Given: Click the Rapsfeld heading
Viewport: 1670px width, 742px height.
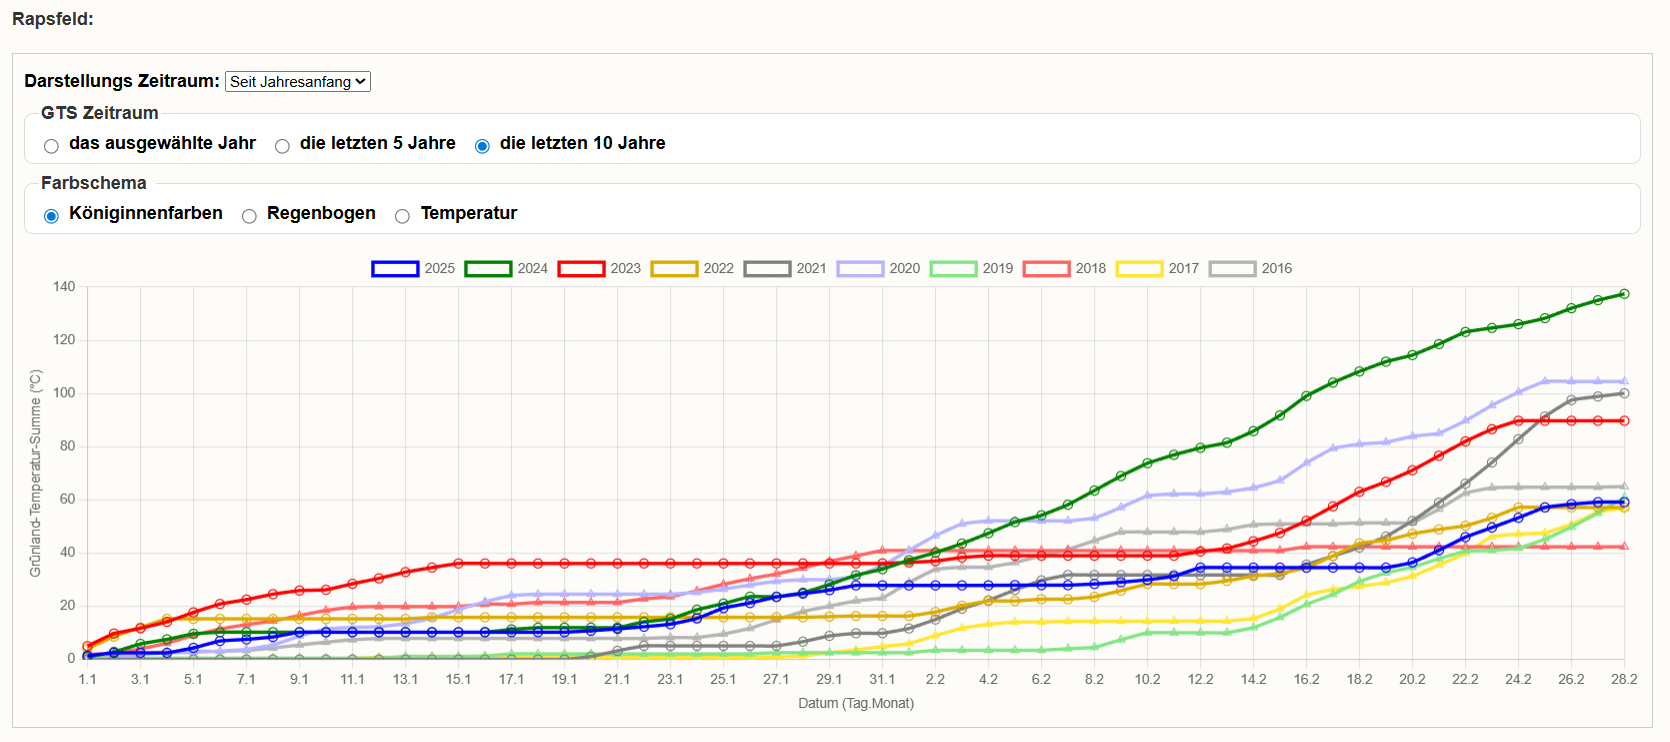Looking at the screenshot, I should (53, 19).
